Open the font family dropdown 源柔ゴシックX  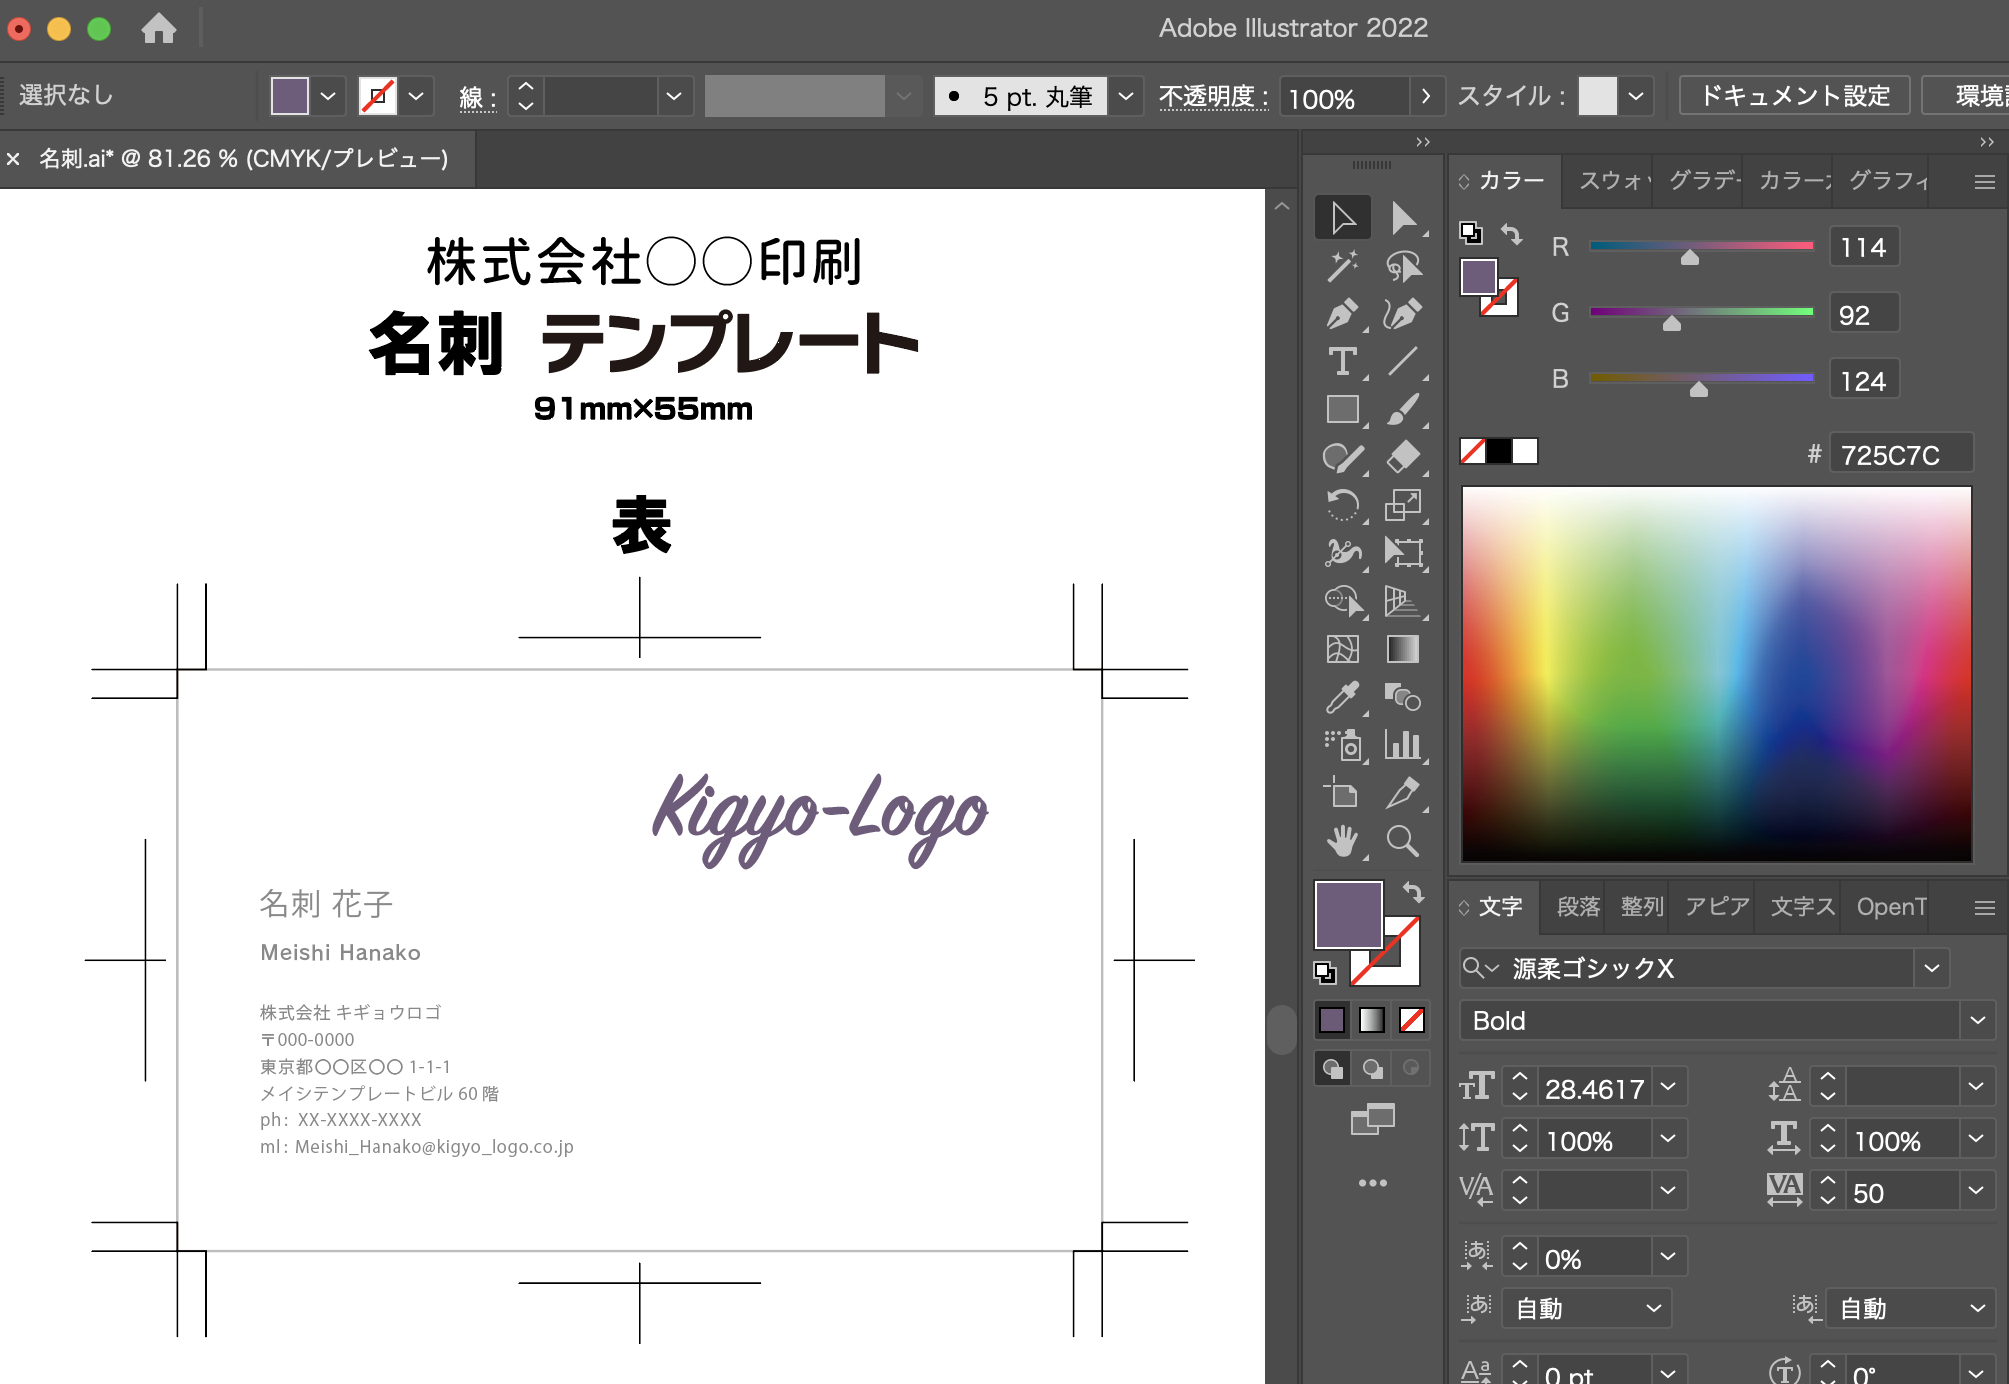1932,968
